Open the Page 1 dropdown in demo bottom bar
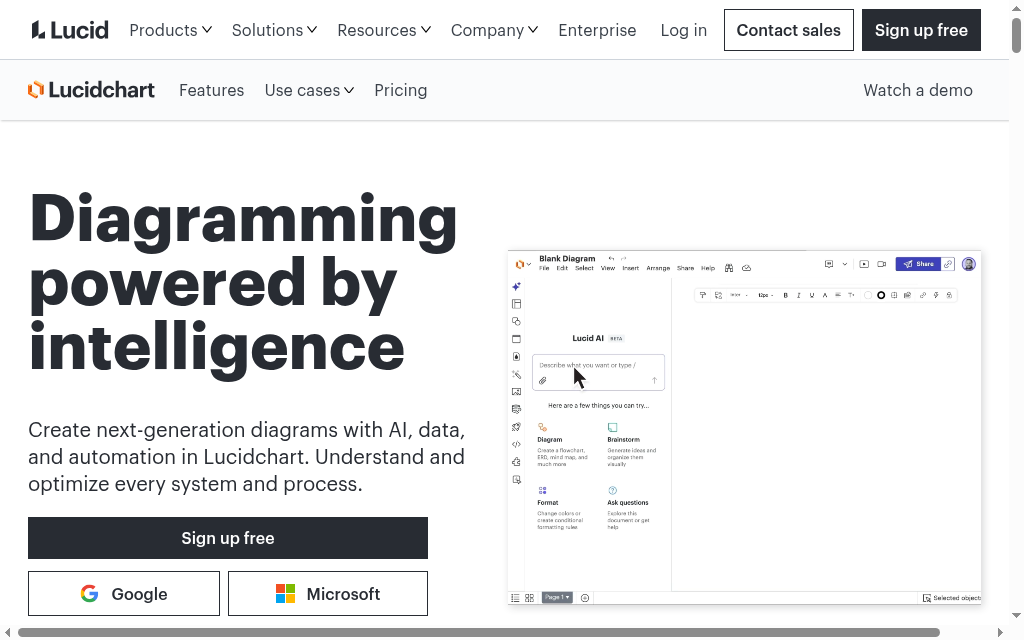1024x640 pixels. tap(557, 598)
